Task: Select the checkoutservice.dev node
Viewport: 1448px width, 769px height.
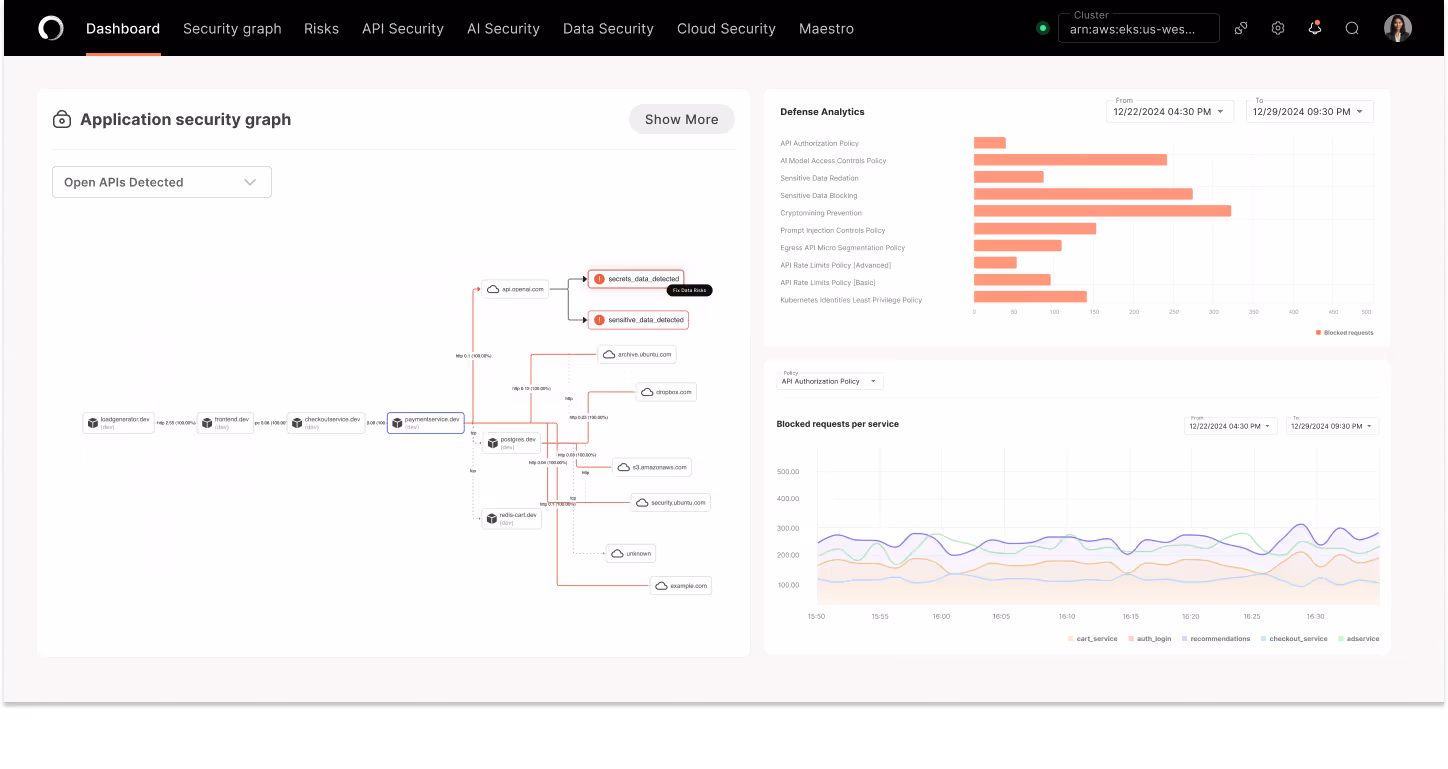Action: point(325,422)
